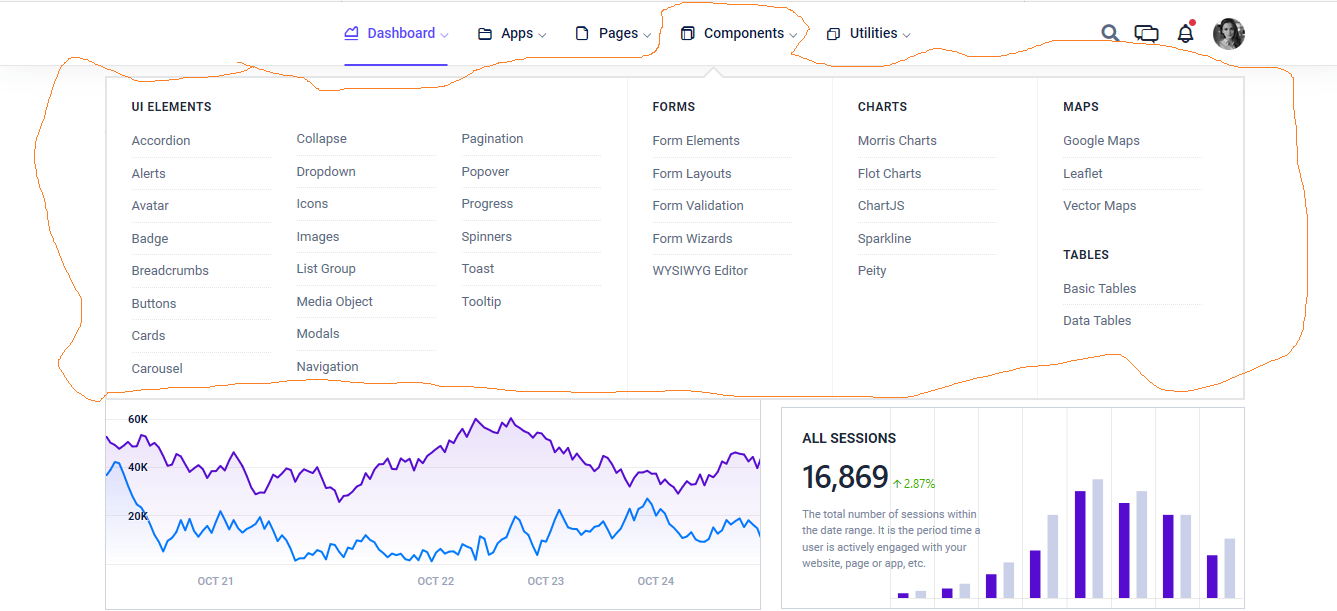This screenshot has width=1337, height=611.
Task: Open the notifications bell icon
Action: (1185, 33)
